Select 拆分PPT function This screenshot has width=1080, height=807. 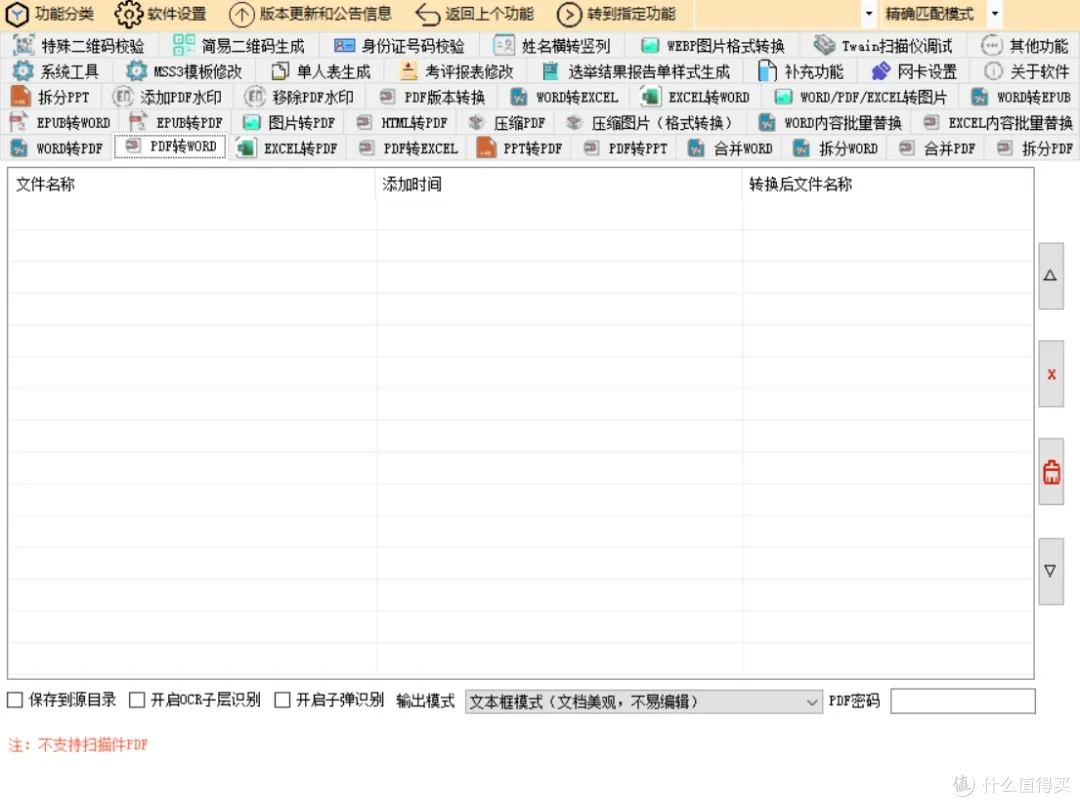51,97
